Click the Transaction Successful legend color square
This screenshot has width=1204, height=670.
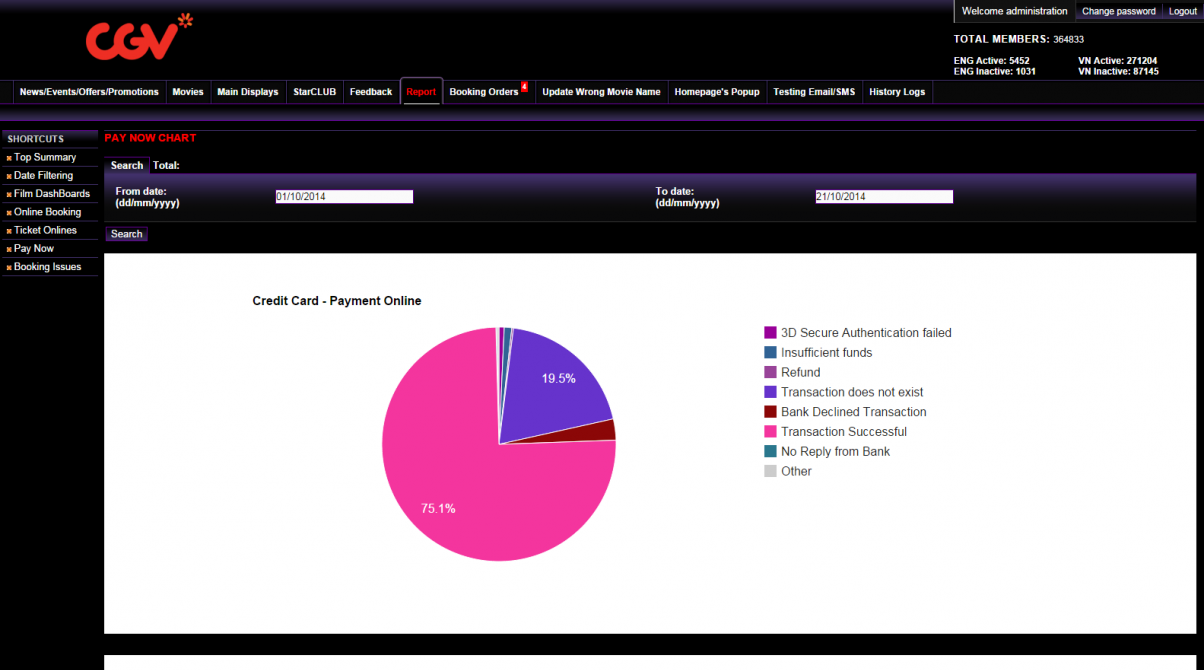tap(770, 432)
